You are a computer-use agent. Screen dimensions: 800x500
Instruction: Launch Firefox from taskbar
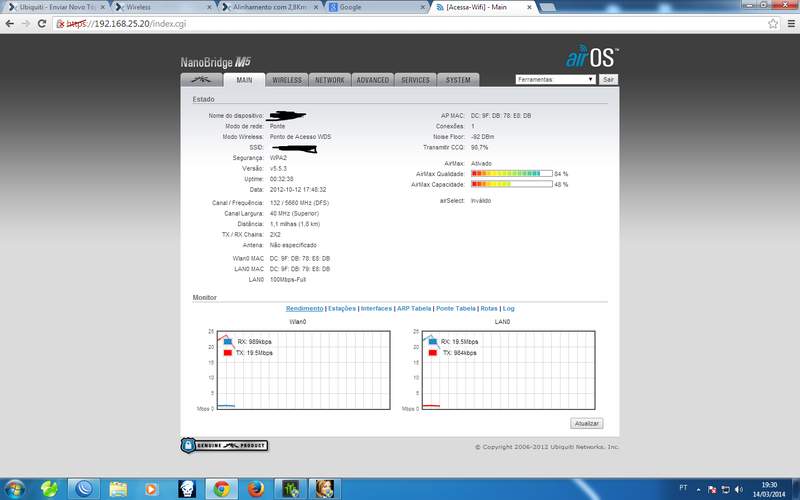[x=256, y=489]
